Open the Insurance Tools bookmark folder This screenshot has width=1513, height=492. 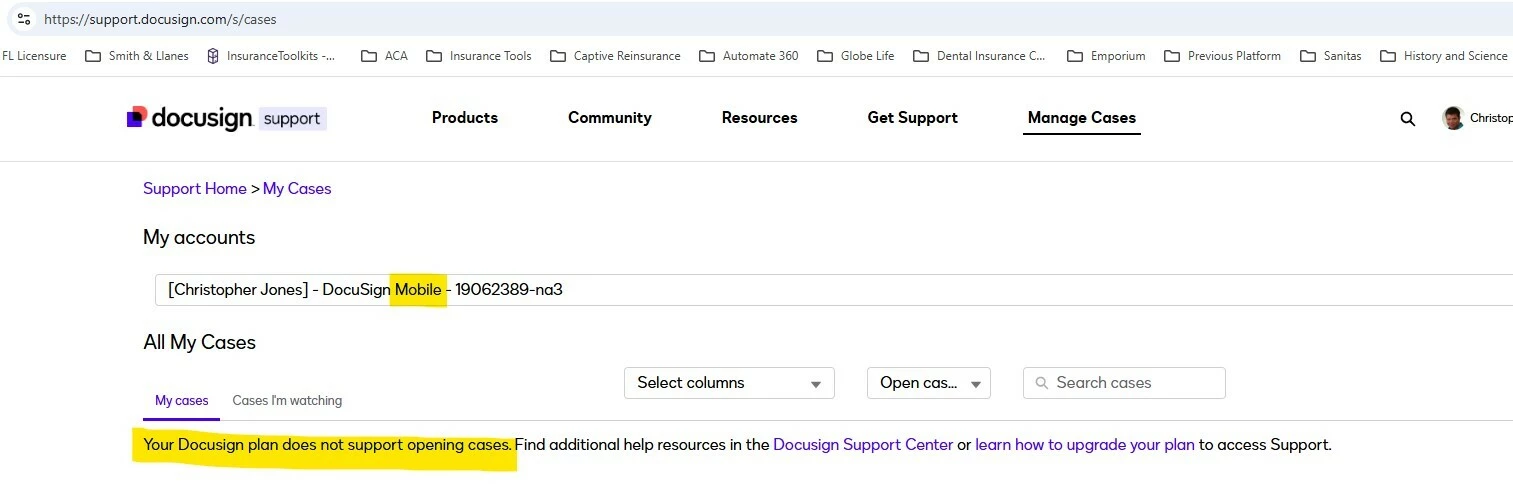[x=479, y=56]
